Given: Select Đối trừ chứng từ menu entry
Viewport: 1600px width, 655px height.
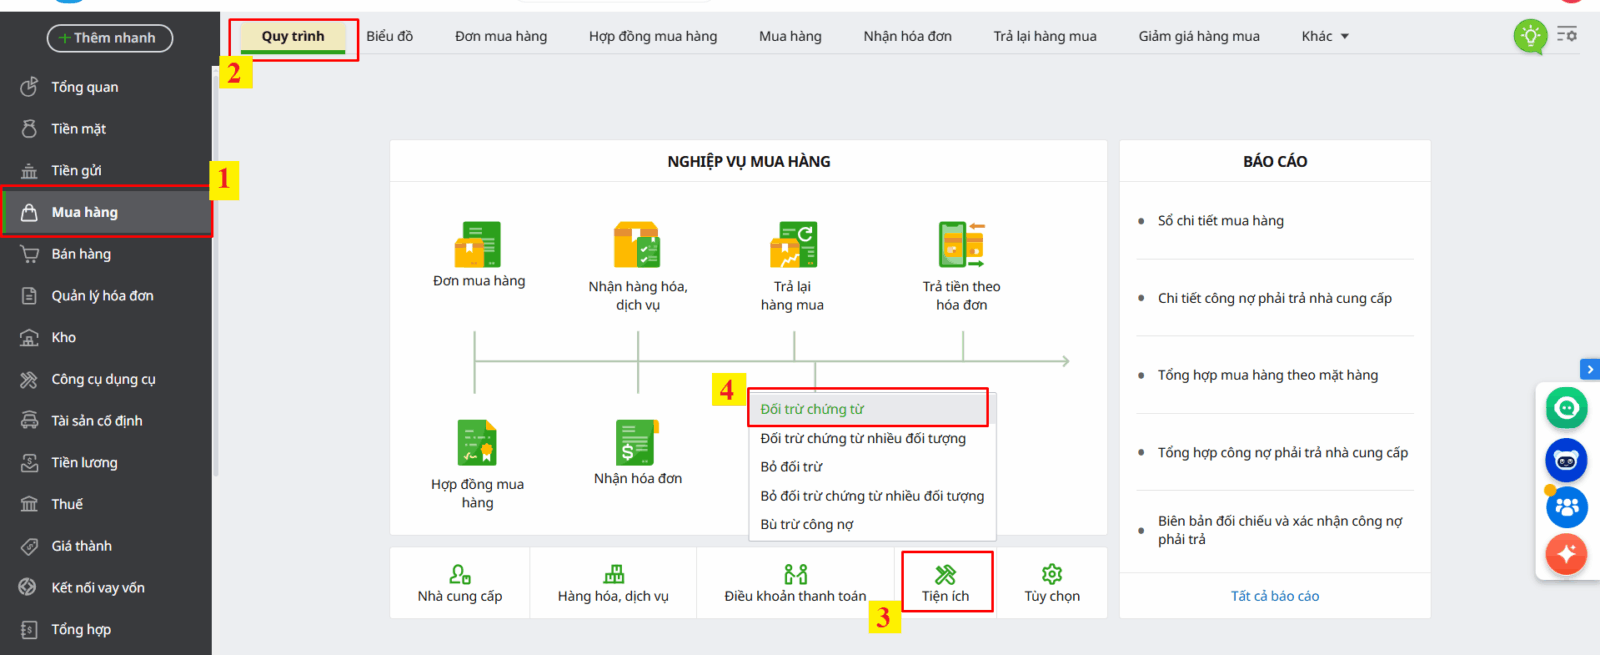Looking at the screenshot, I should coord(812,409).
